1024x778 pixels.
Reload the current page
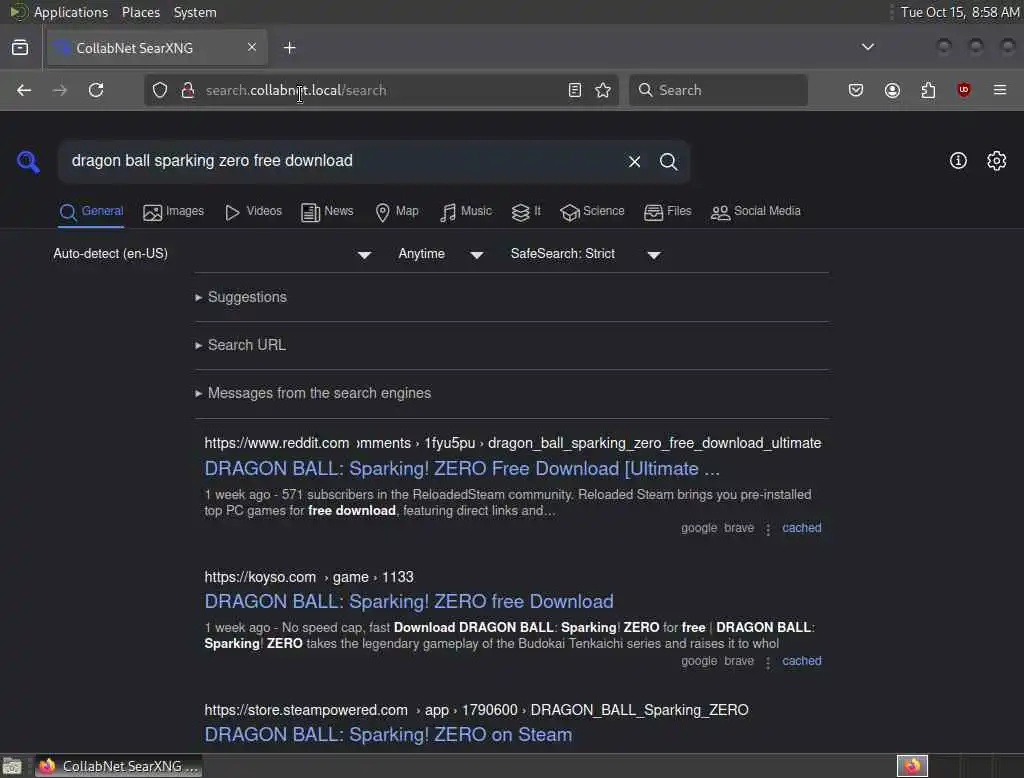click(96, 90)
